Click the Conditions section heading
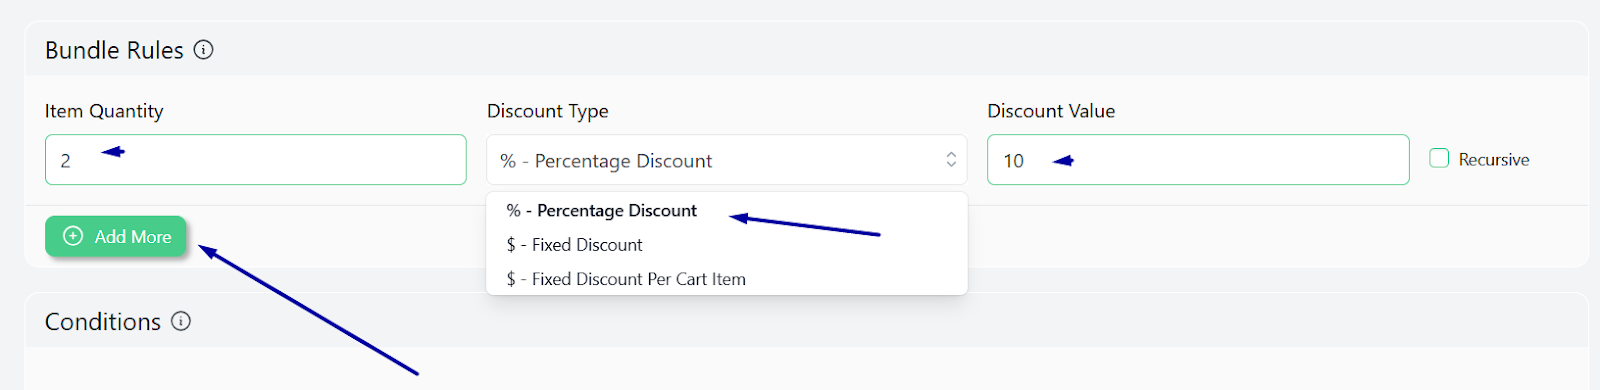Image resolution: width=1600 pixels, height=390 pixels. tap(103, 322)
